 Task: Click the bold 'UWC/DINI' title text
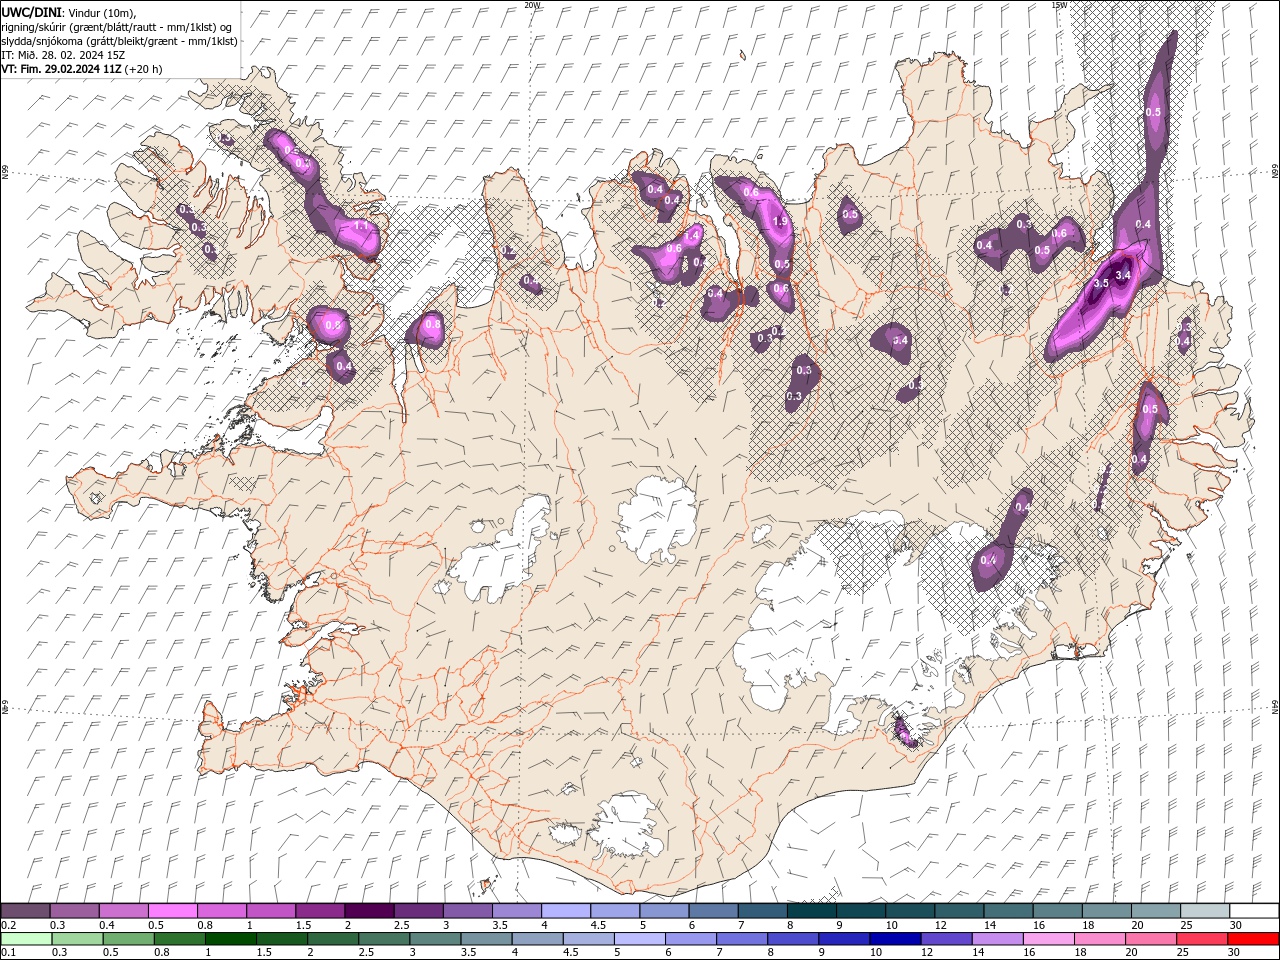tap(31, 11)
